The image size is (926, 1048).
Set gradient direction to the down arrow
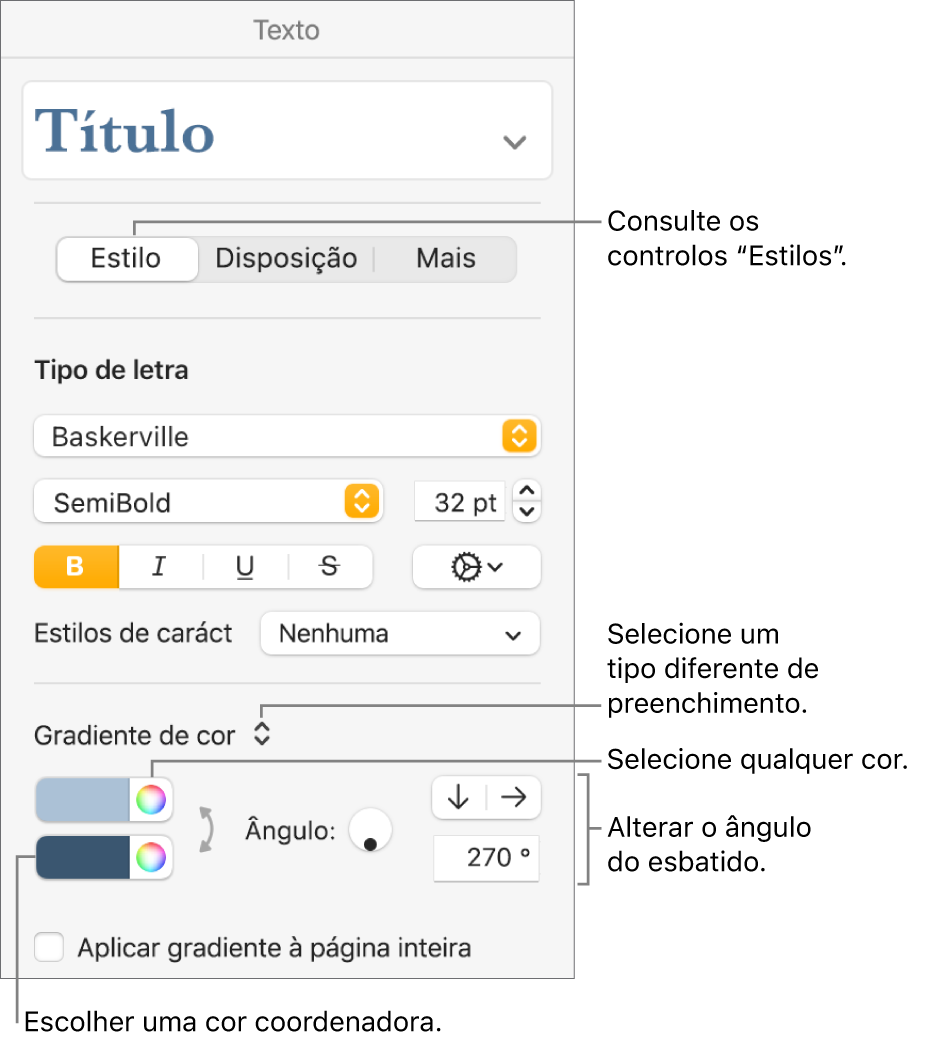459,797
